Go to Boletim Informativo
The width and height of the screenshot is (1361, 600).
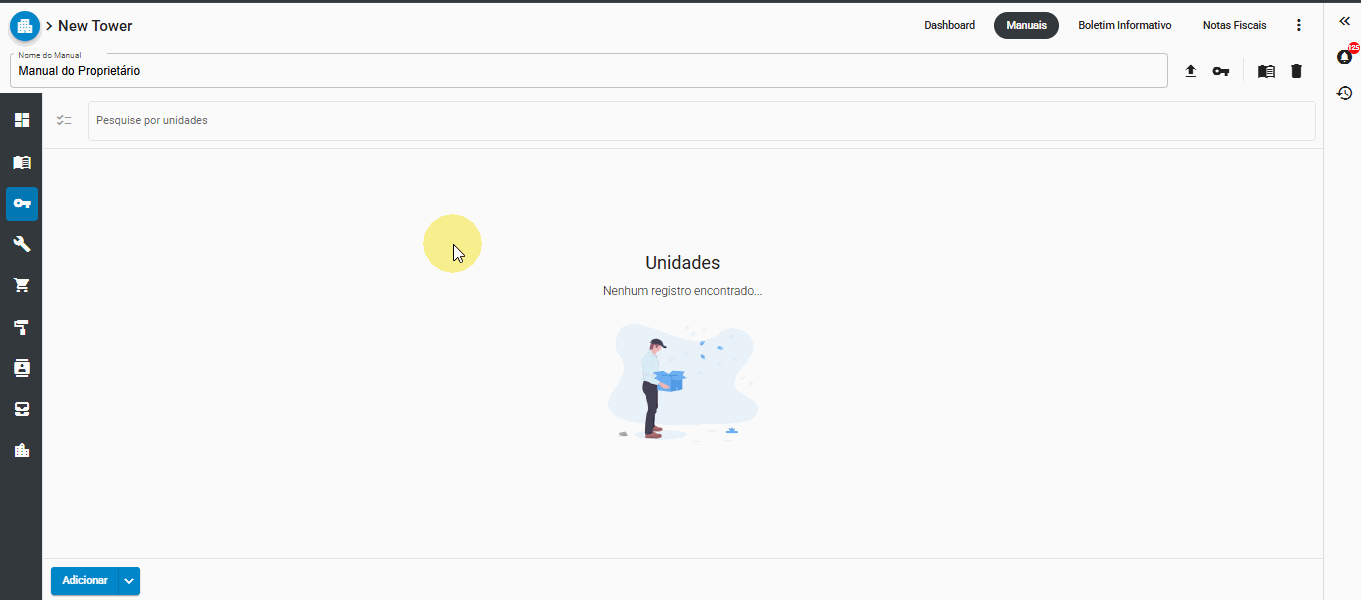pos(1124,25)
